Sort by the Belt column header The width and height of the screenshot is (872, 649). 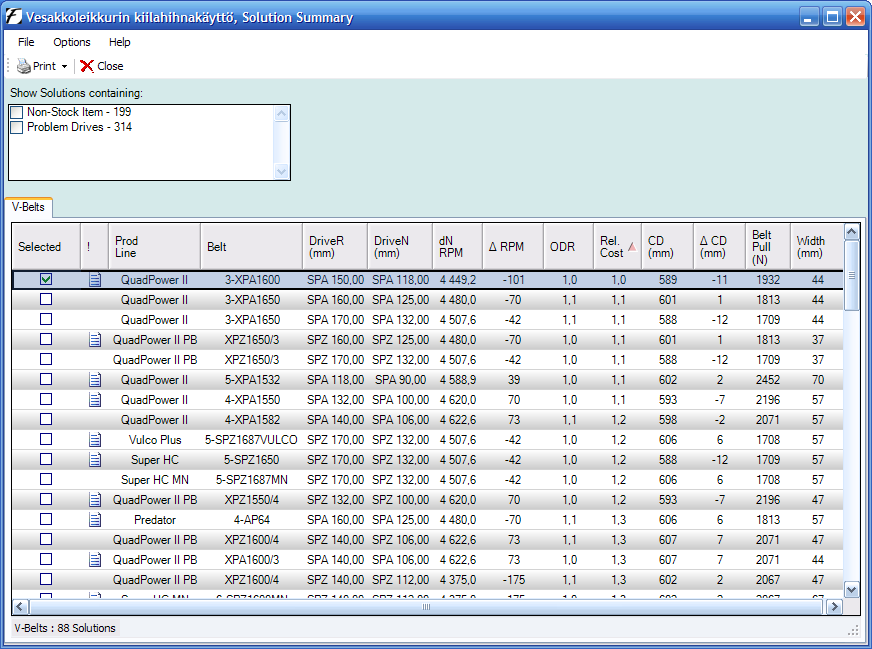point(251,246)
